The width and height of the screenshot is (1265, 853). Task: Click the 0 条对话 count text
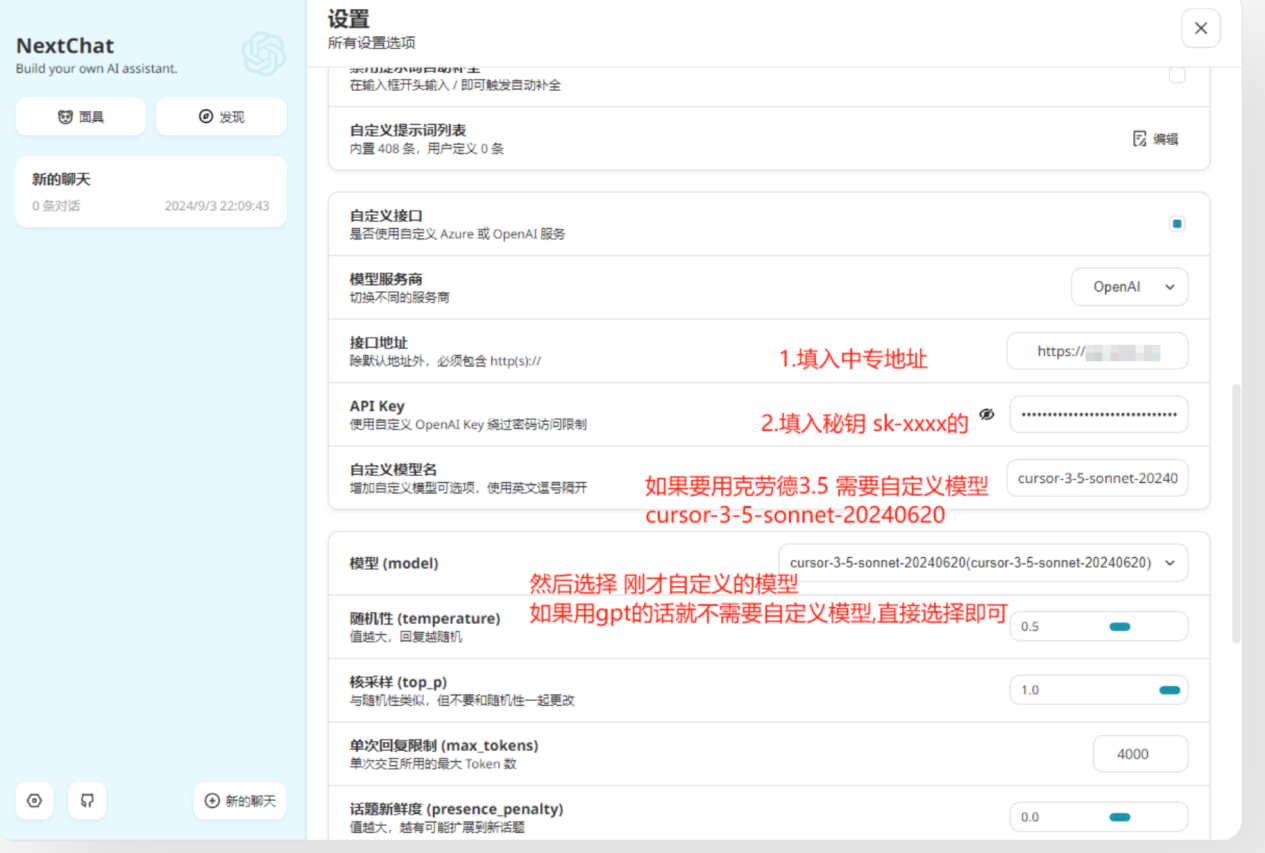[x=56, y=206]
